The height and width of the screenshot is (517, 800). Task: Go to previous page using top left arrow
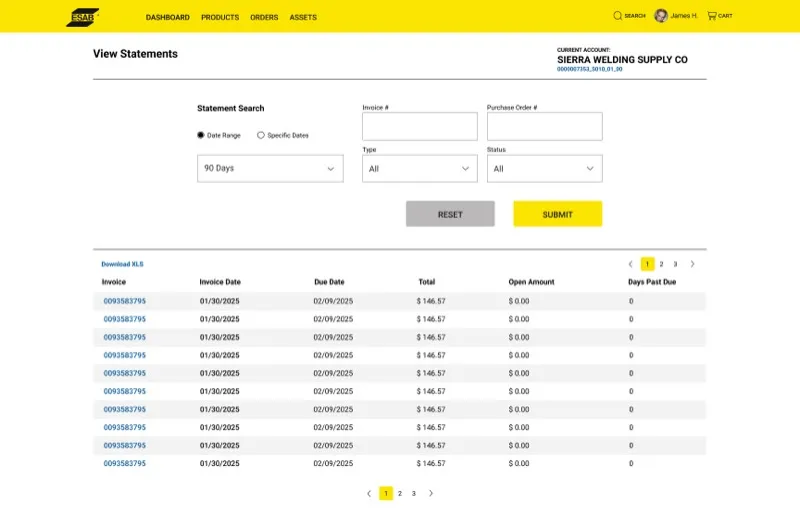point(630,264)
